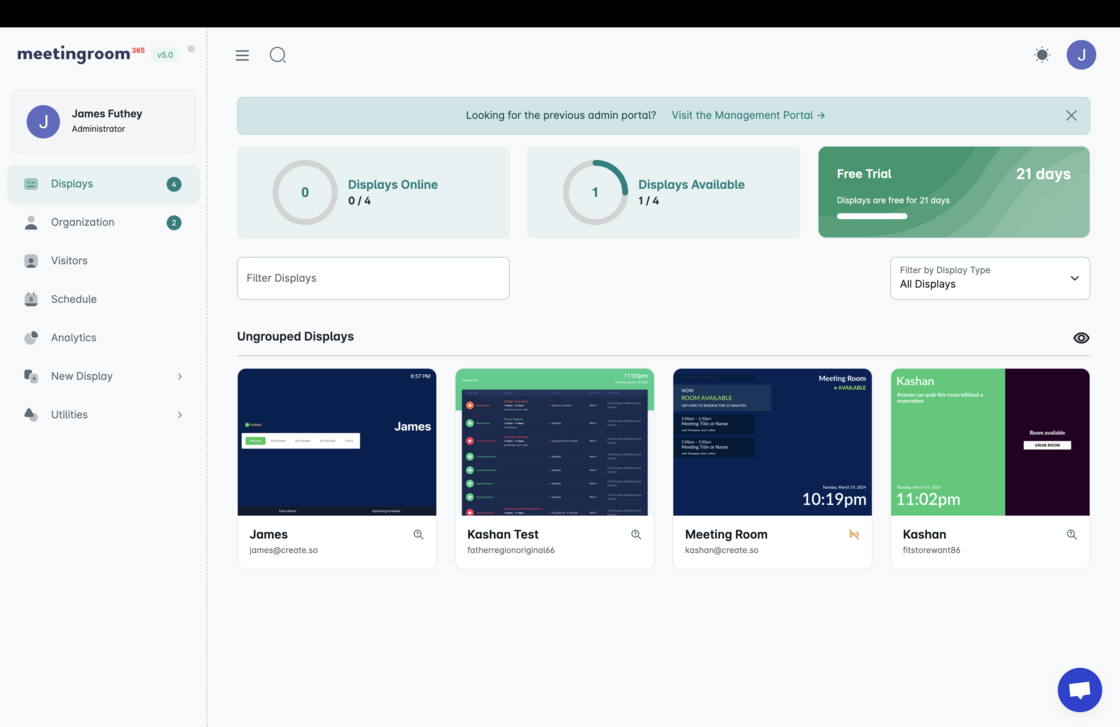
Task: Dismiss the admin portal banner
Action: pos(1071,116)
